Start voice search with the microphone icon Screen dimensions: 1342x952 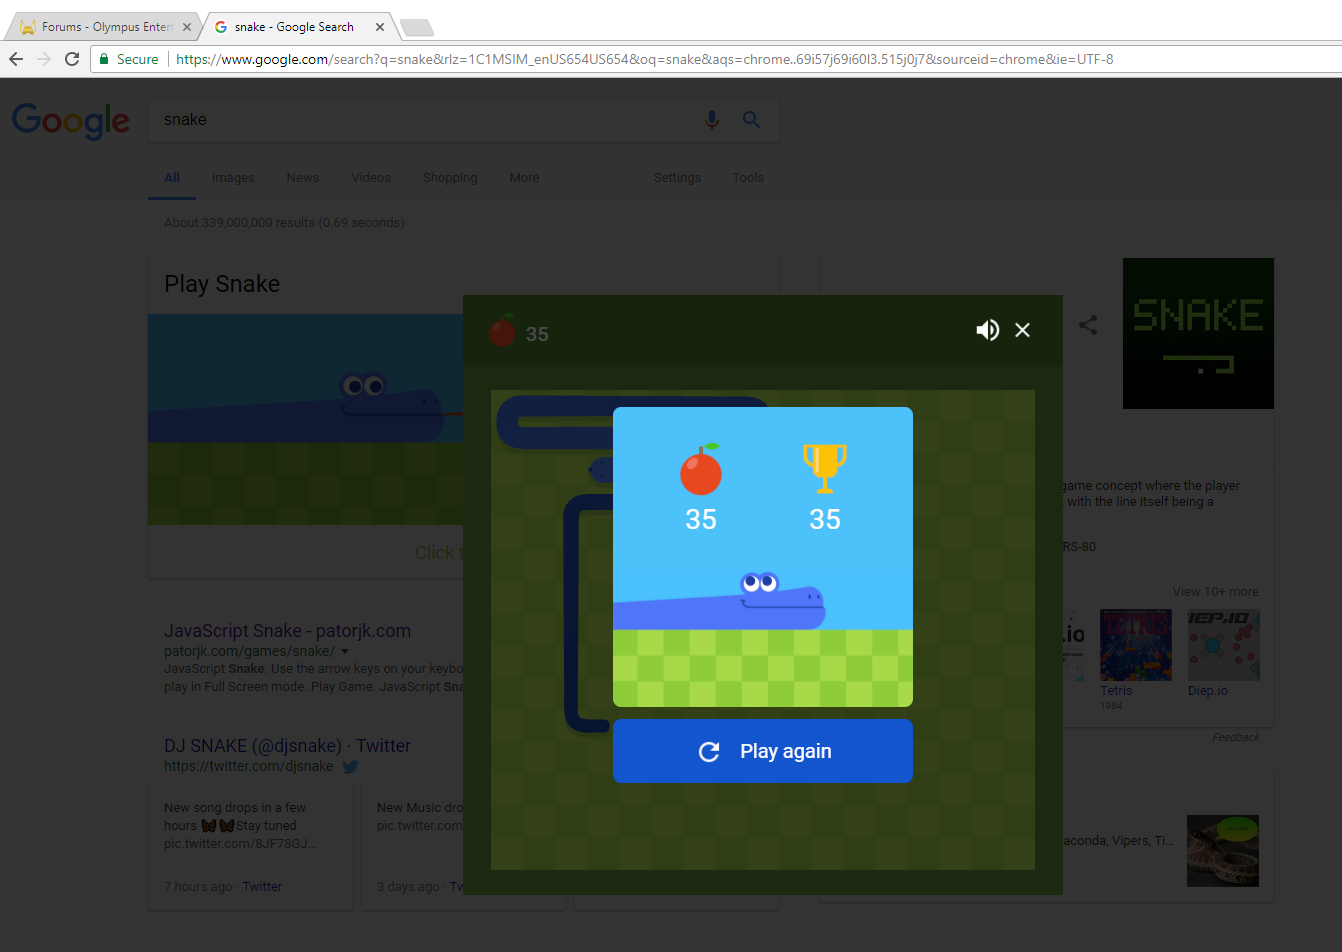[x=712, y=120]
